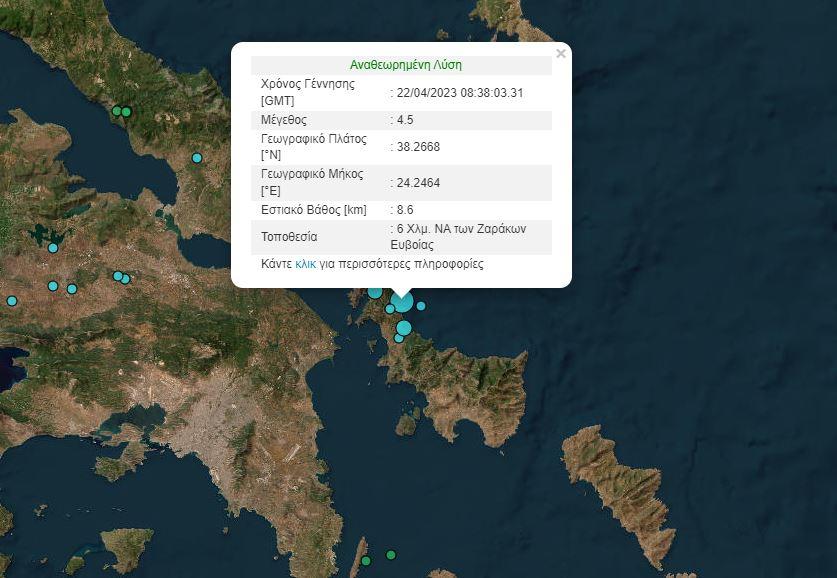Viewport: 837px width, 578px height.
Task: Click left green marker of the northwest pair
Action: [x=117, y=110]
